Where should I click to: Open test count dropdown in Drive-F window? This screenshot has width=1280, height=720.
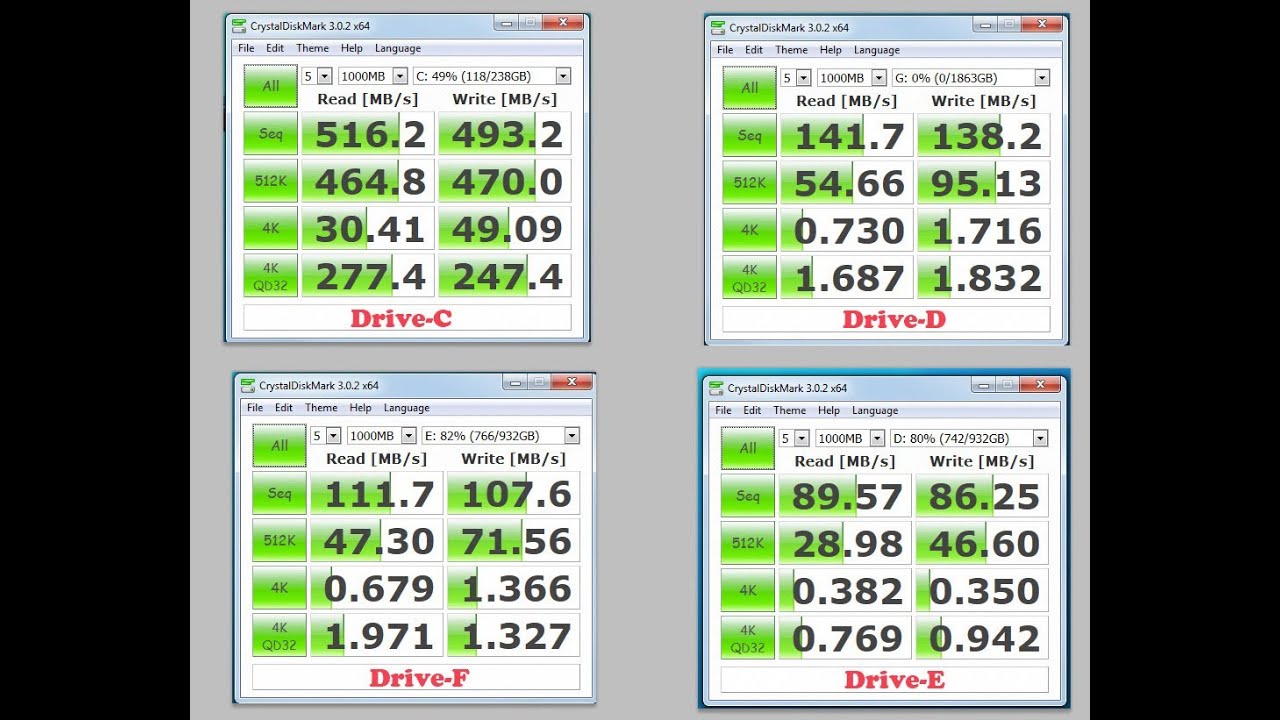pos(325,436)
